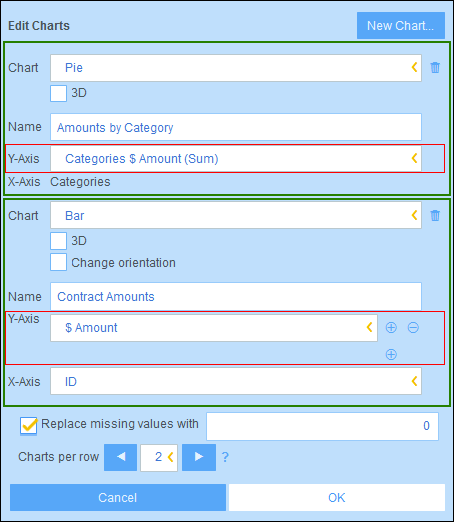Expand Categories $ Amount (Sum) Y-Axis dropdown
This screenshot has height=522, width=454.
click(x=236, y=159)
